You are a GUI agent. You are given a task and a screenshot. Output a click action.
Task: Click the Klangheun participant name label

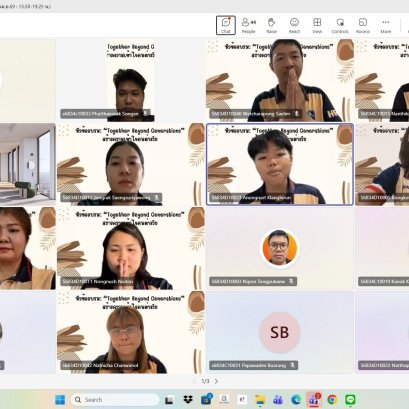251,198
